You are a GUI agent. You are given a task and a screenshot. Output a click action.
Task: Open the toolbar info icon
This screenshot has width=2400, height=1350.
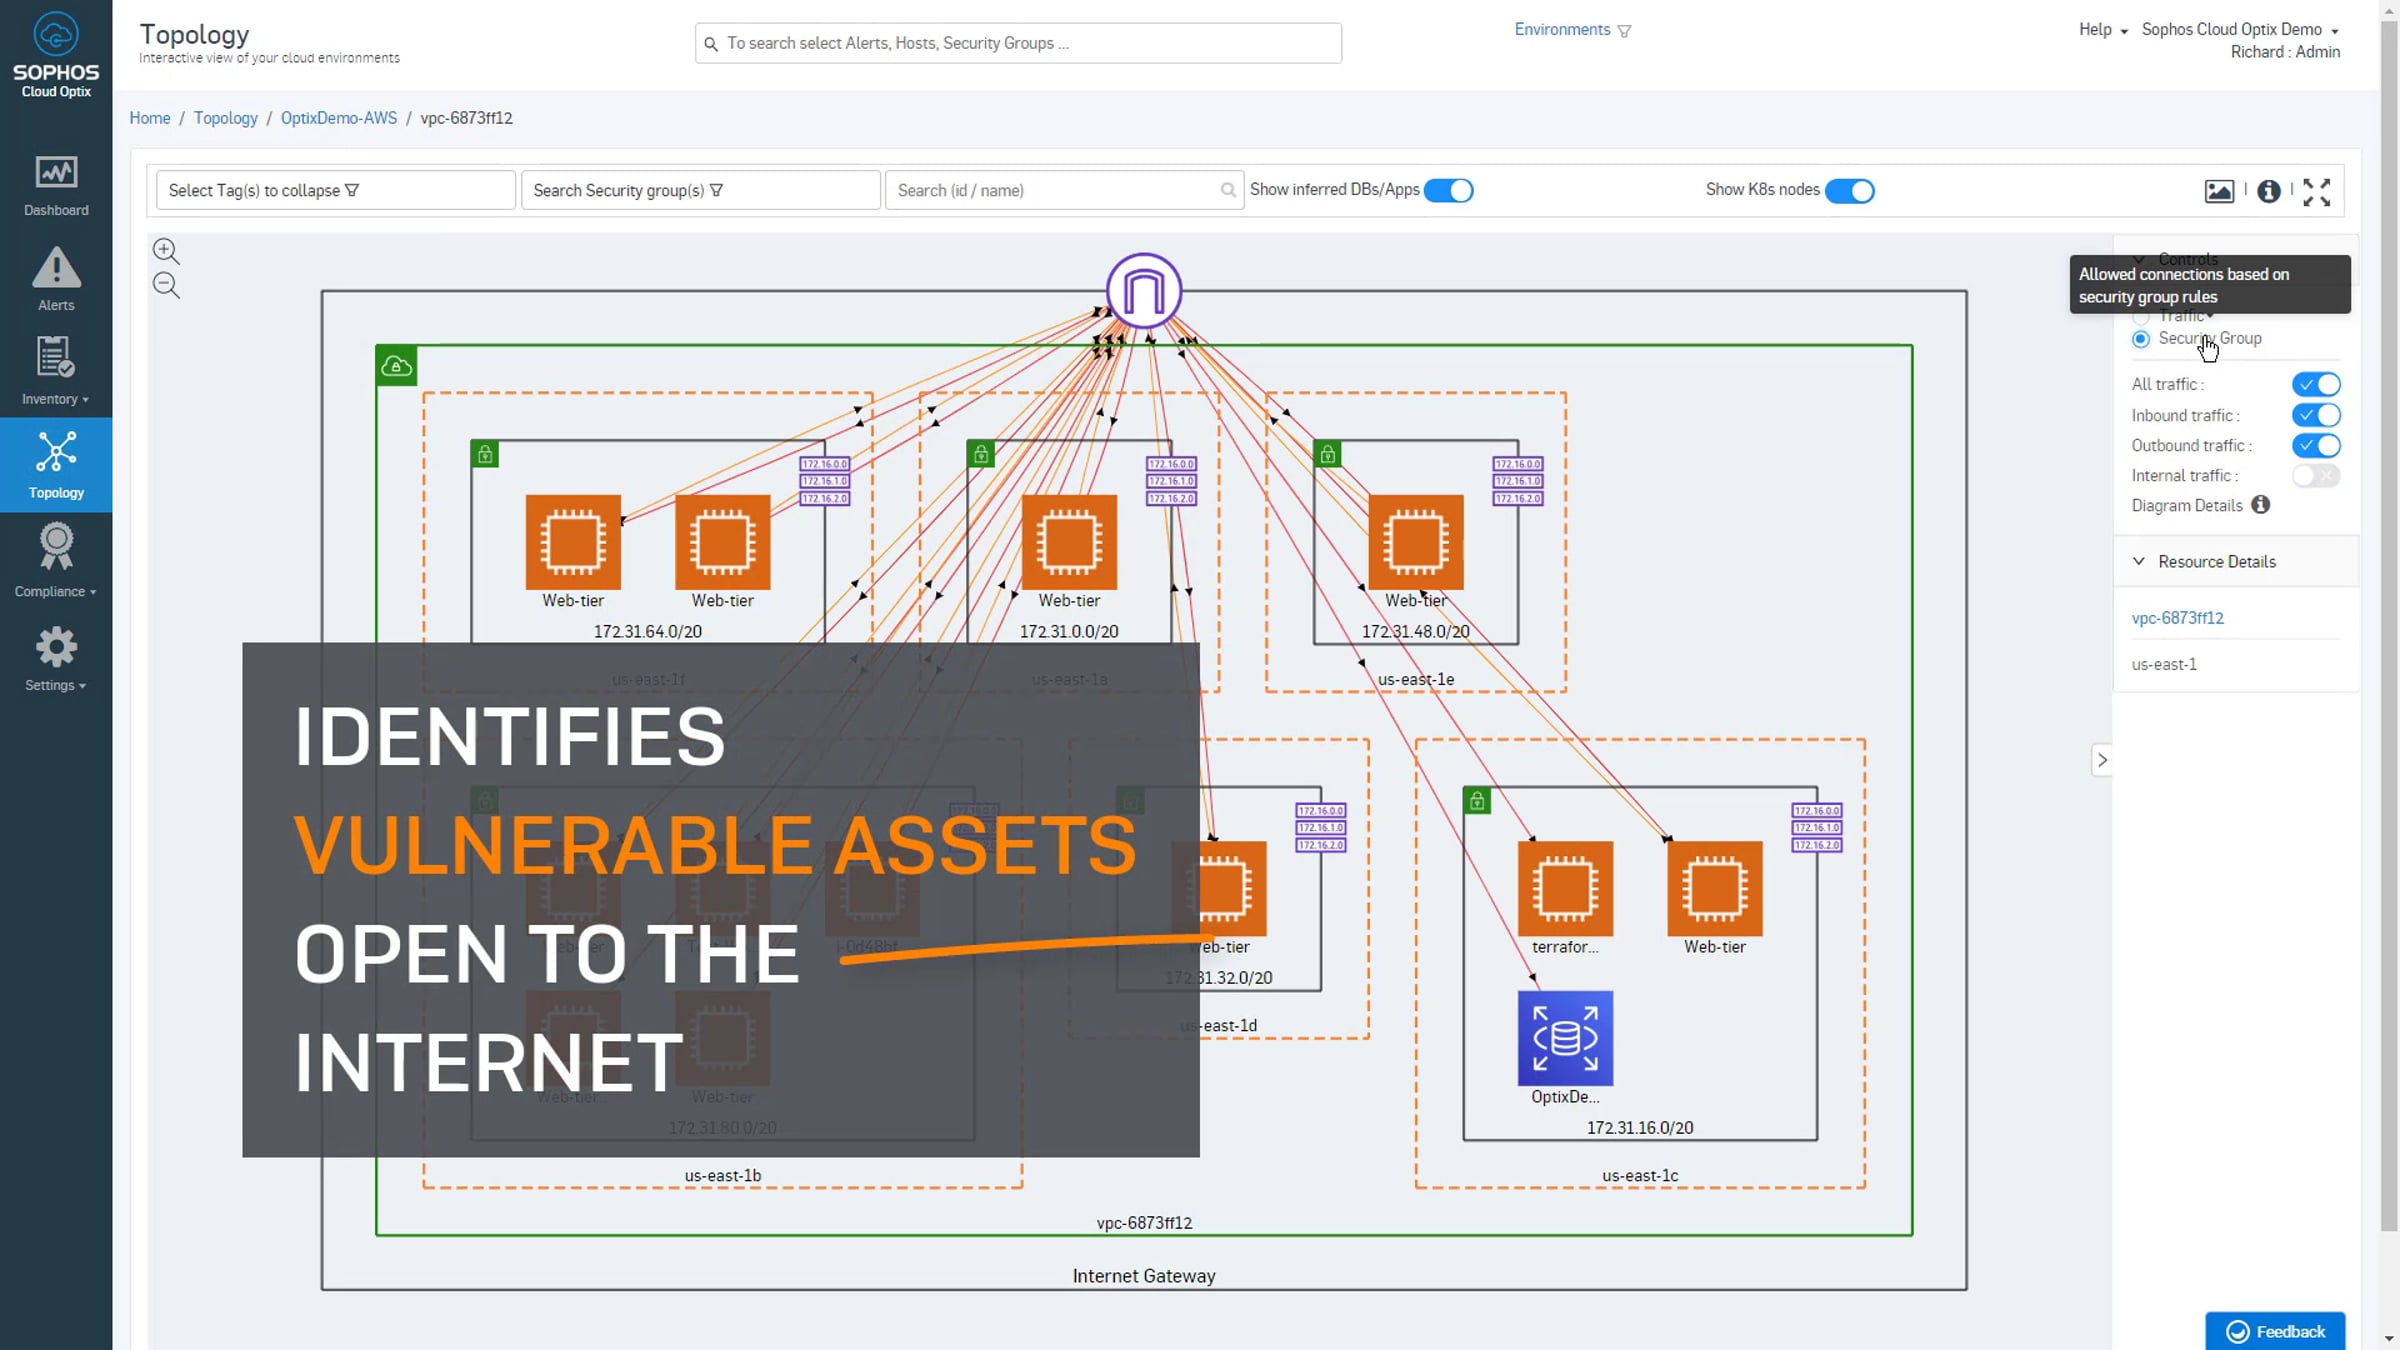click(2269, 191)
